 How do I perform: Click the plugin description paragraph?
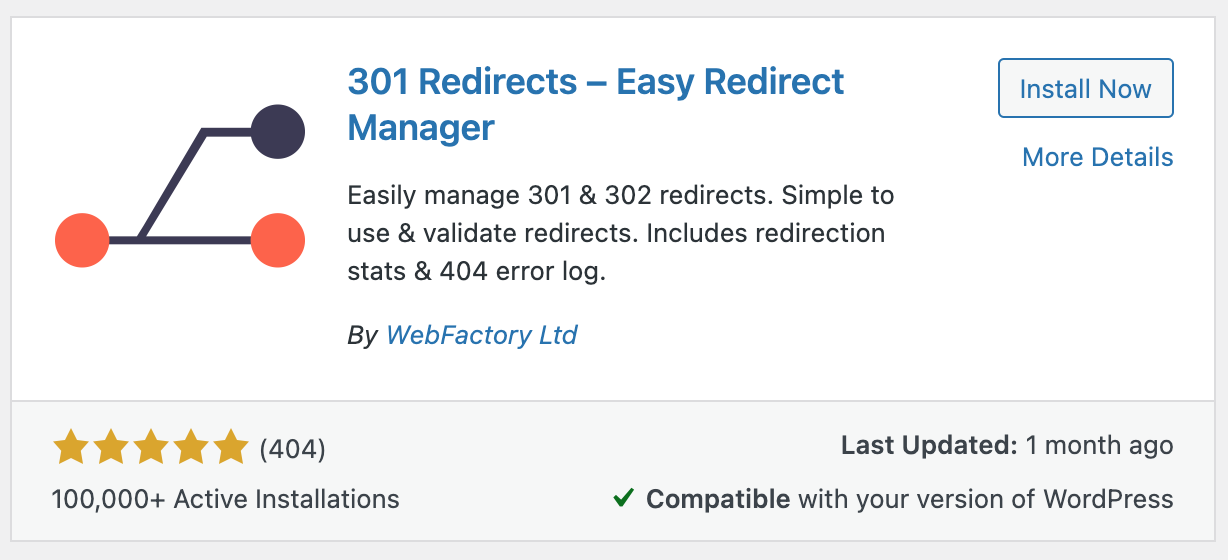point(620,233)
